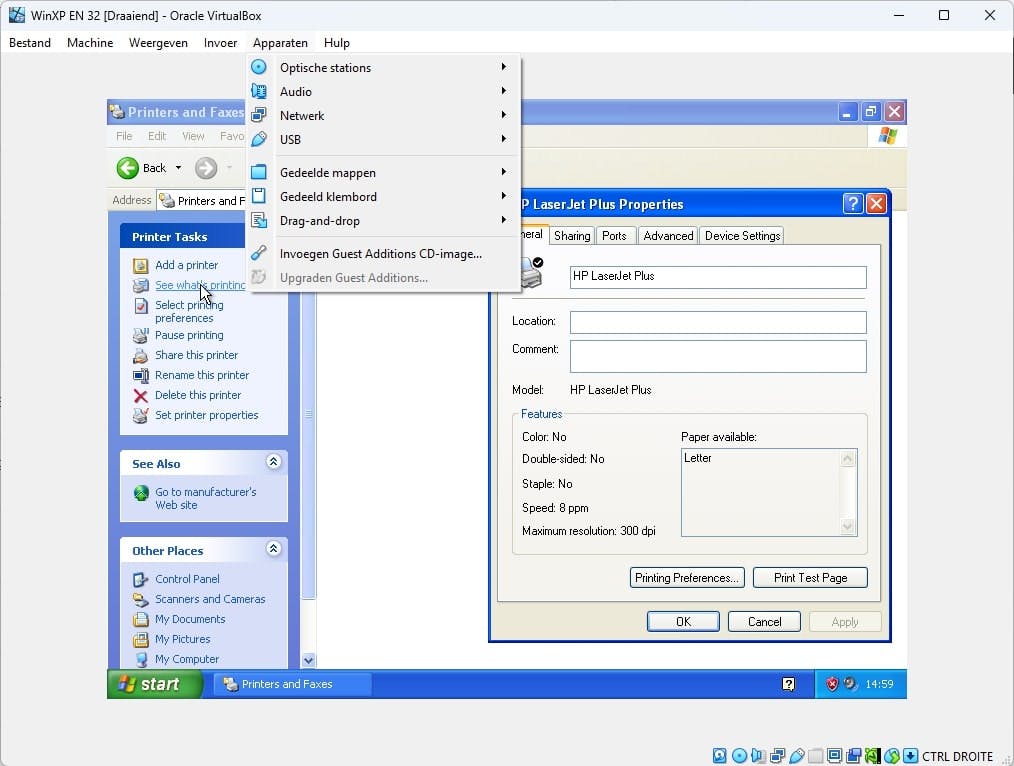
Task: Expand the Gedeelde mappen submenu arrow
Action: pyautogui.click(x=503, y=172)
